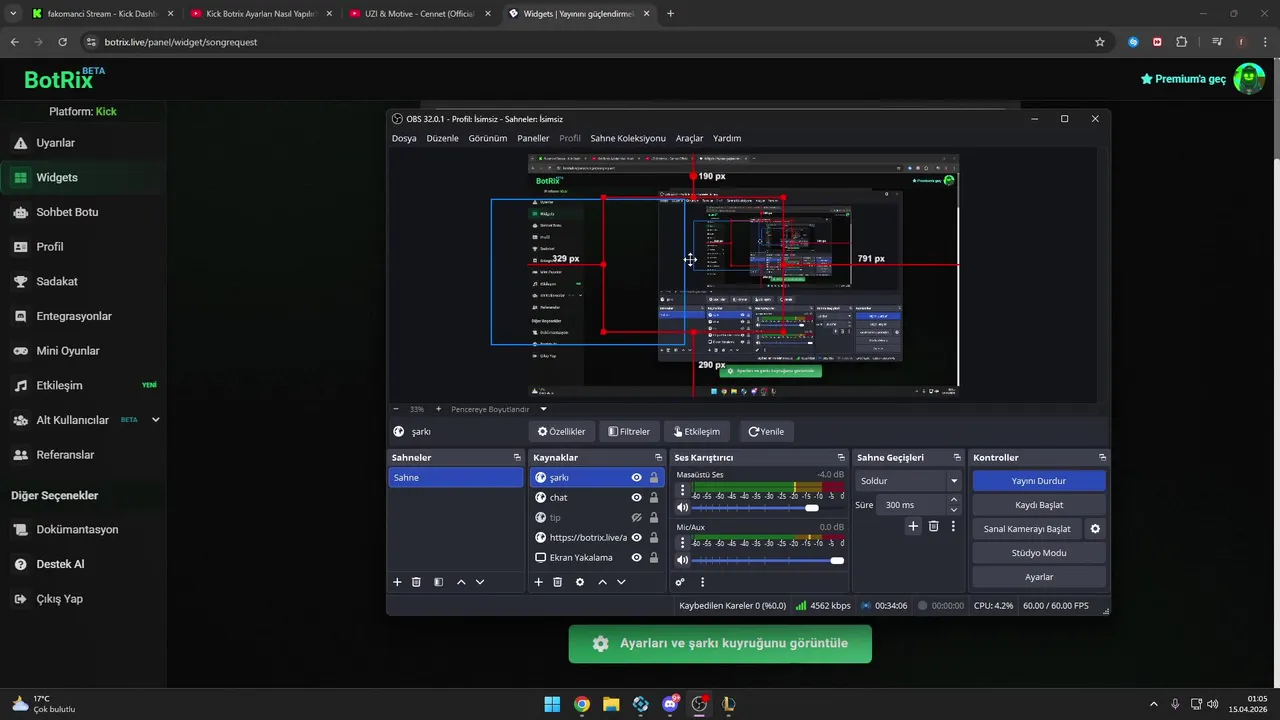Open Windows Start menu

(x=552, y=704)
